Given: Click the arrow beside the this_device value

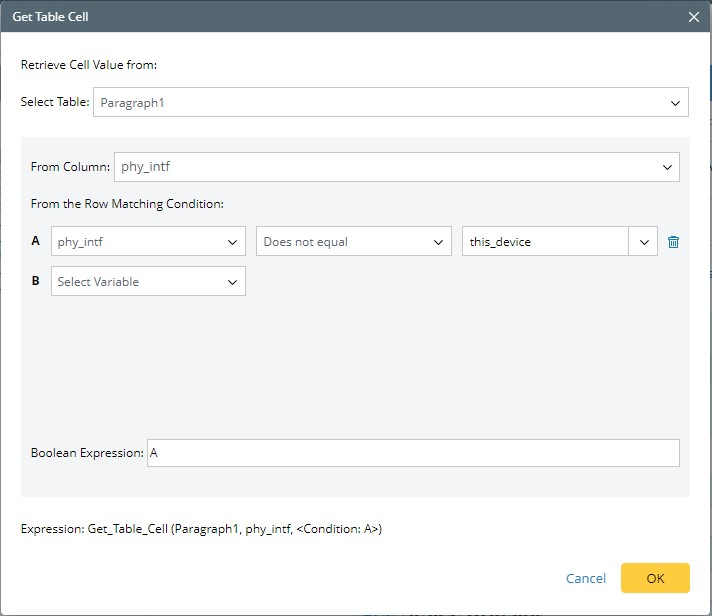Looking at the screenshot, I should (x=643, y=242).
